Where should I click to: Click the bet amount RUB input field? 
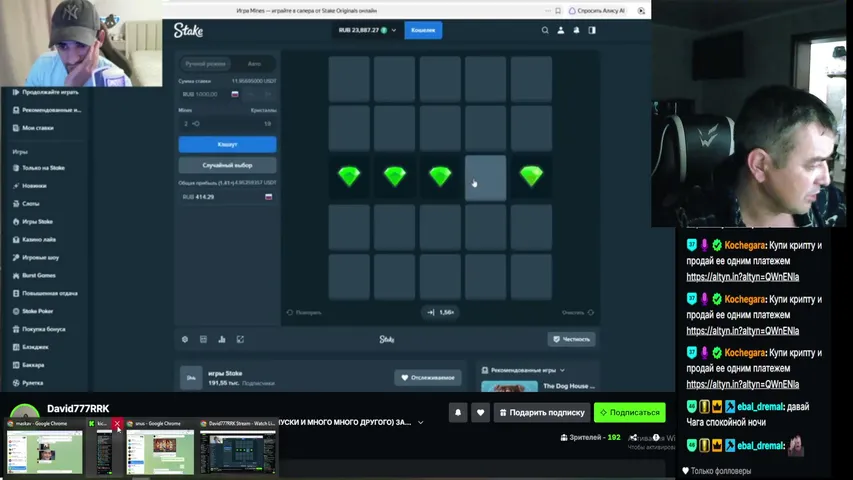click(206, 94)
